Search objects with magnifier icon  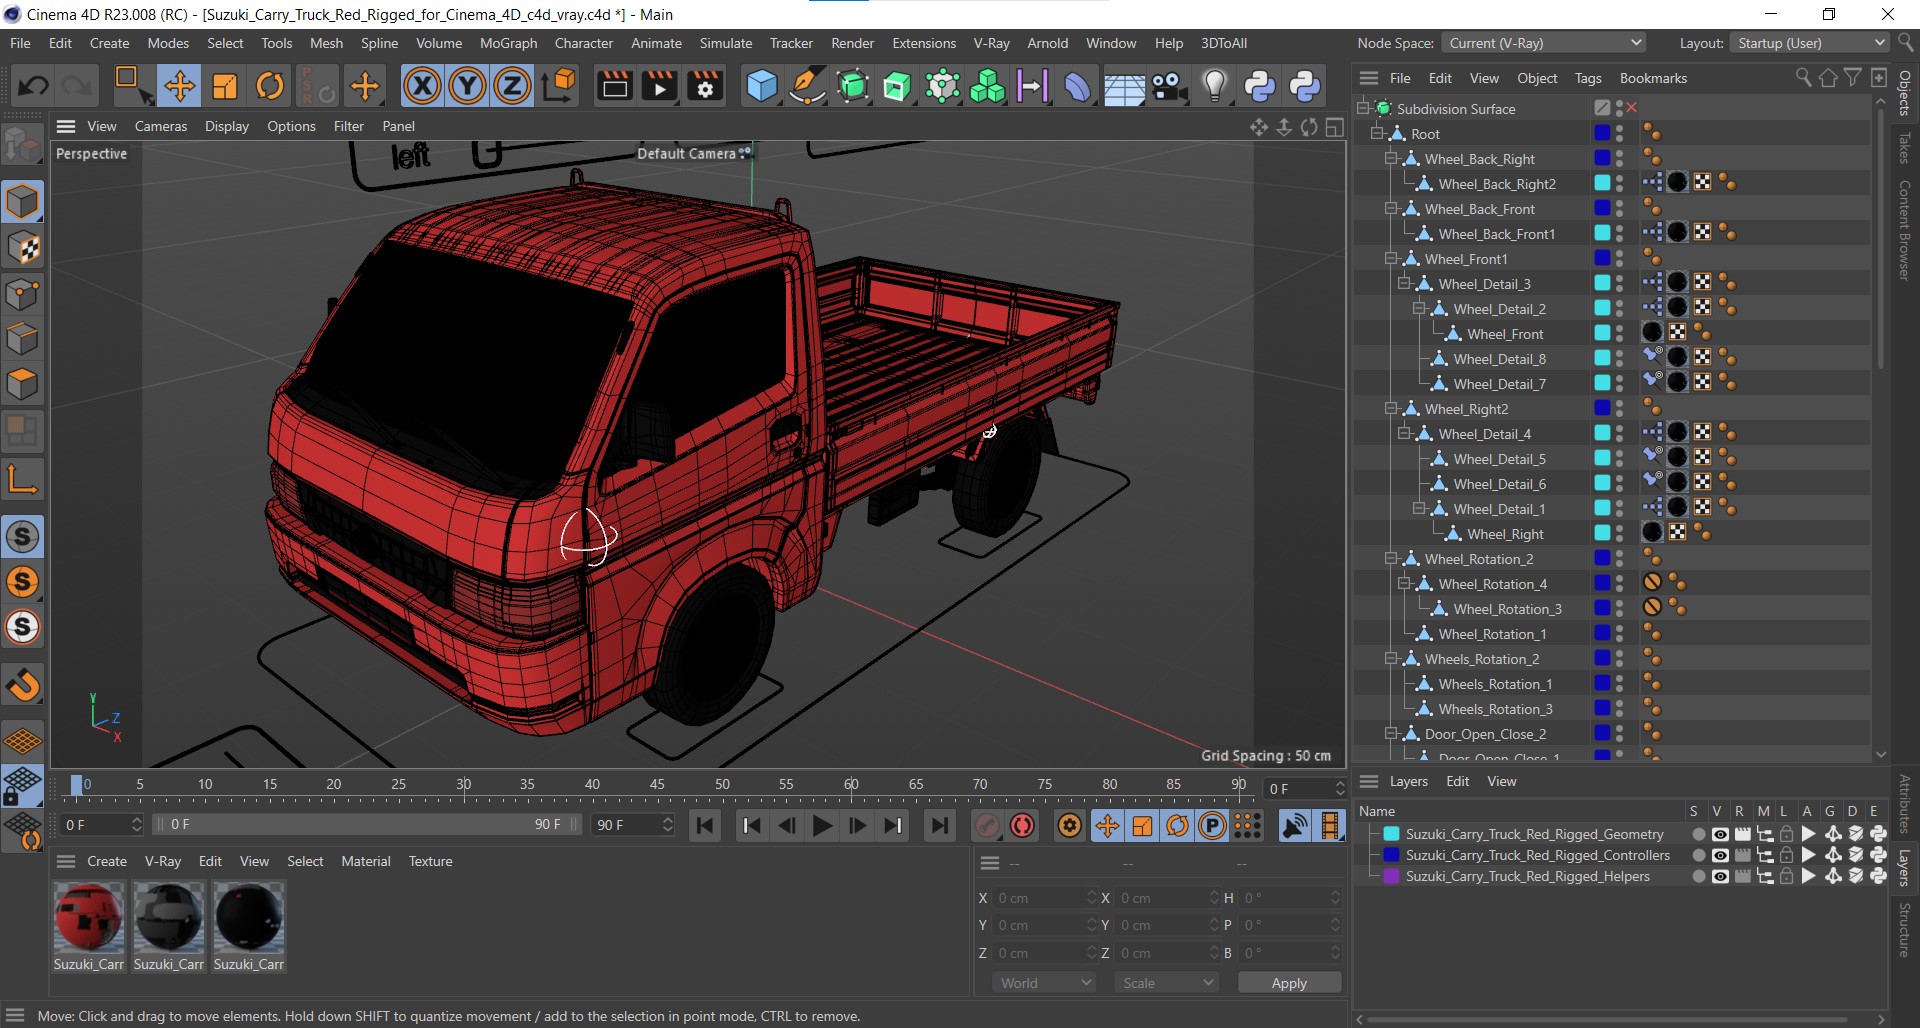tap(1803, 78)
